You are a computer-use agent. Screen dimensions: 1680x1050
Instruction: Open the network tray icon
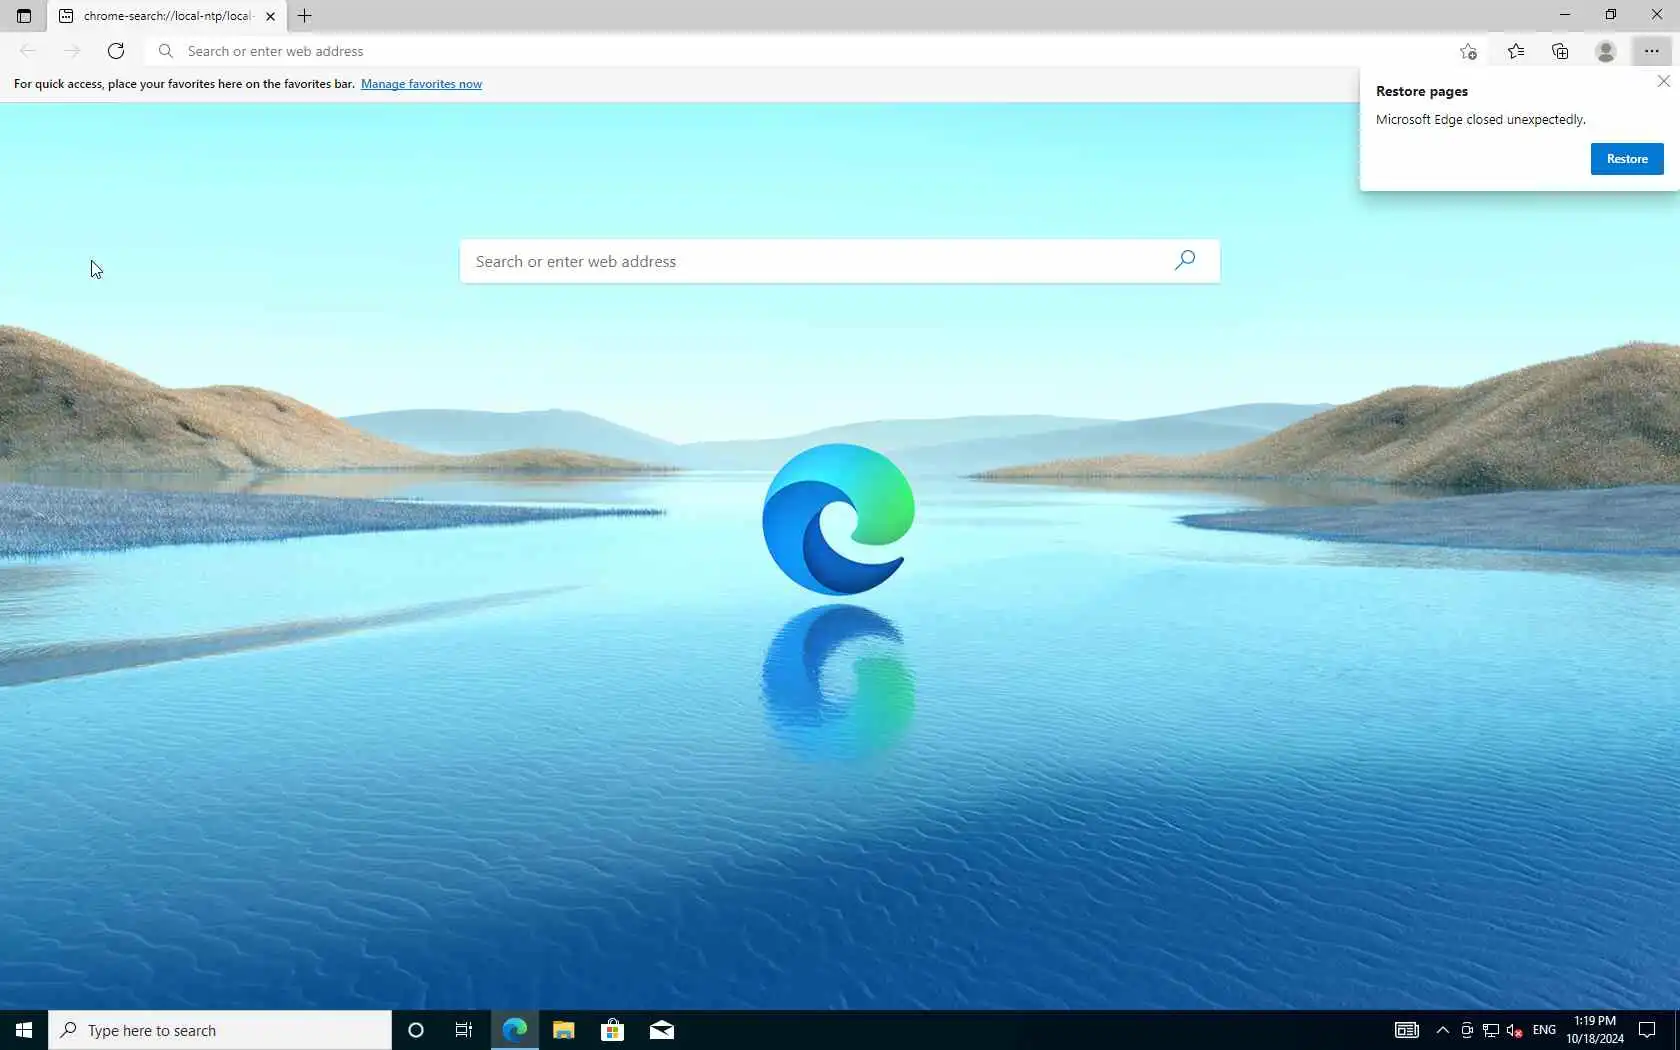(1491, 1030)
